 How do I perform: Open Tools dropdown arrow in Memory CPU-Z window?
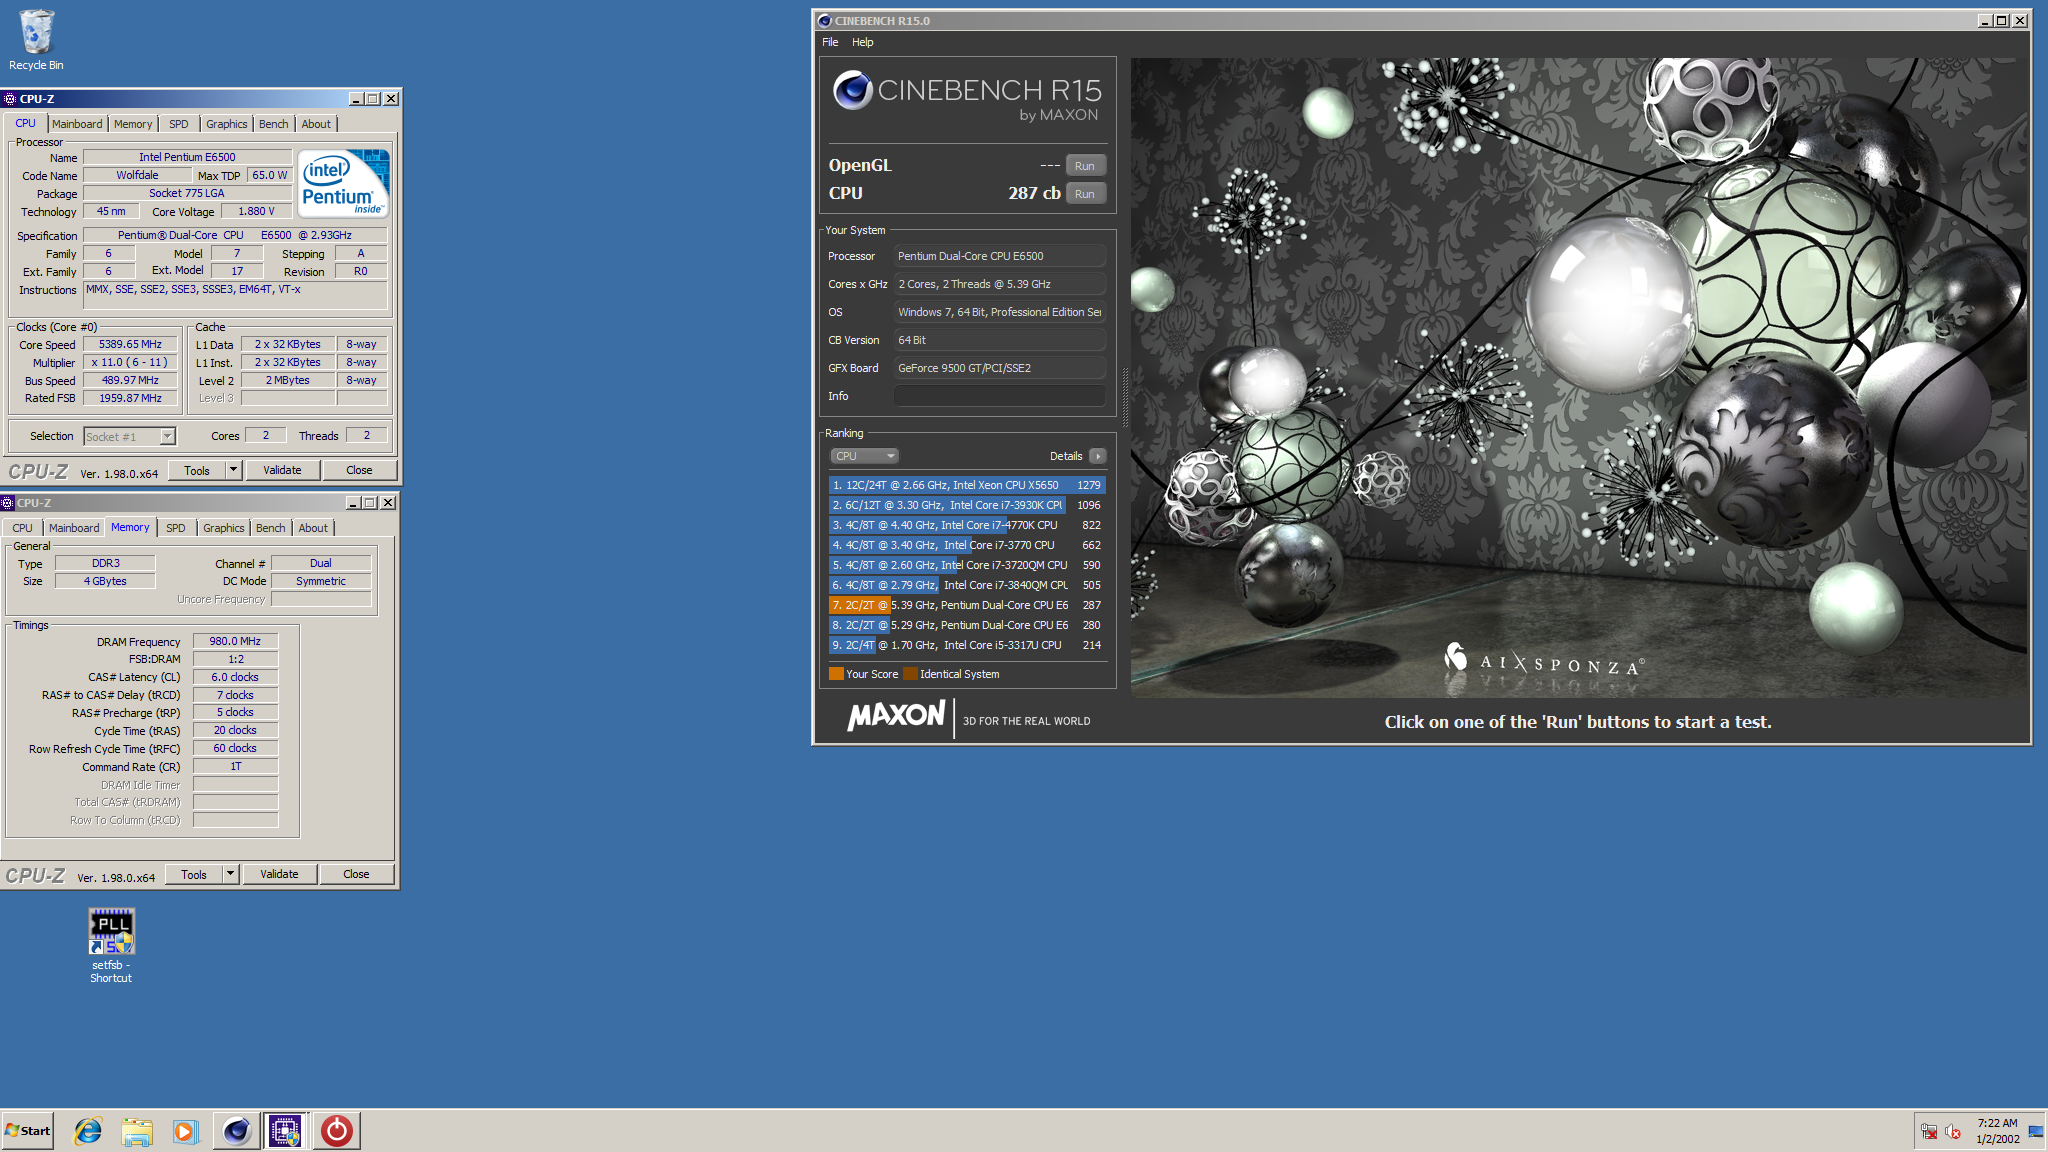click(x=230, y=874)
